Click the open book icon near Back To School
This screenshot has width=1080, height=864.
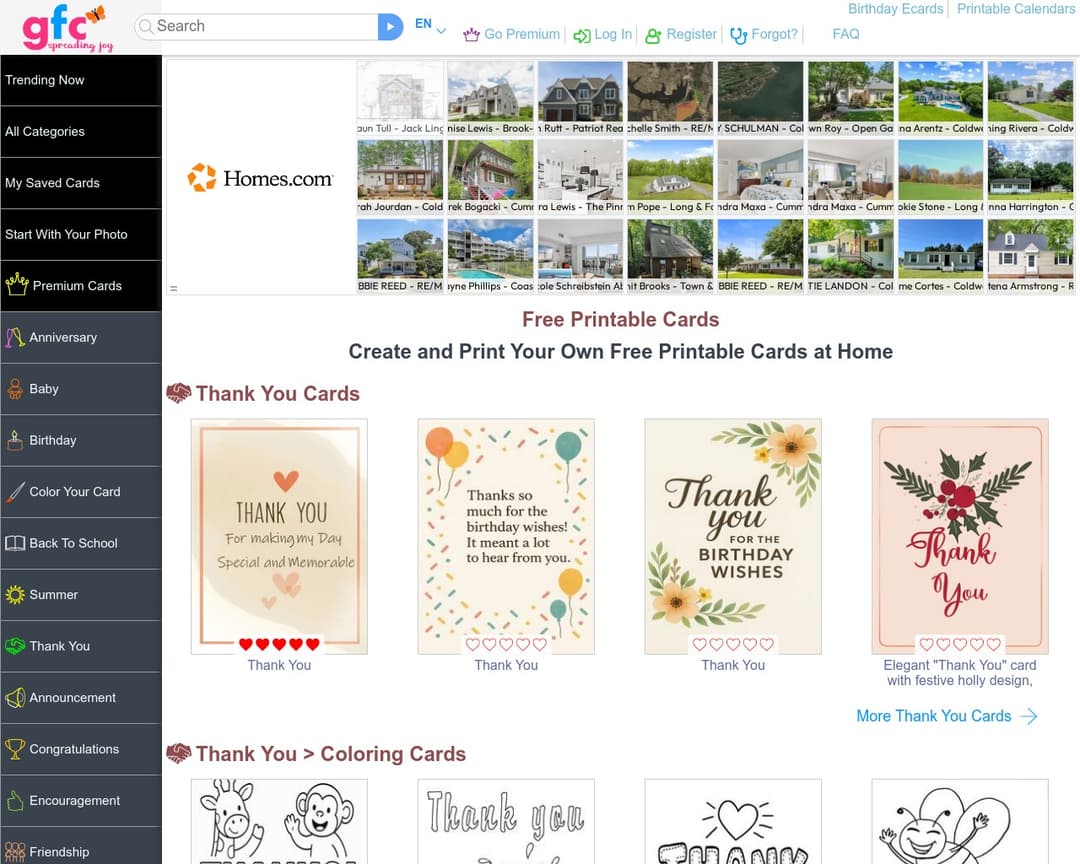tap(18, 543)
